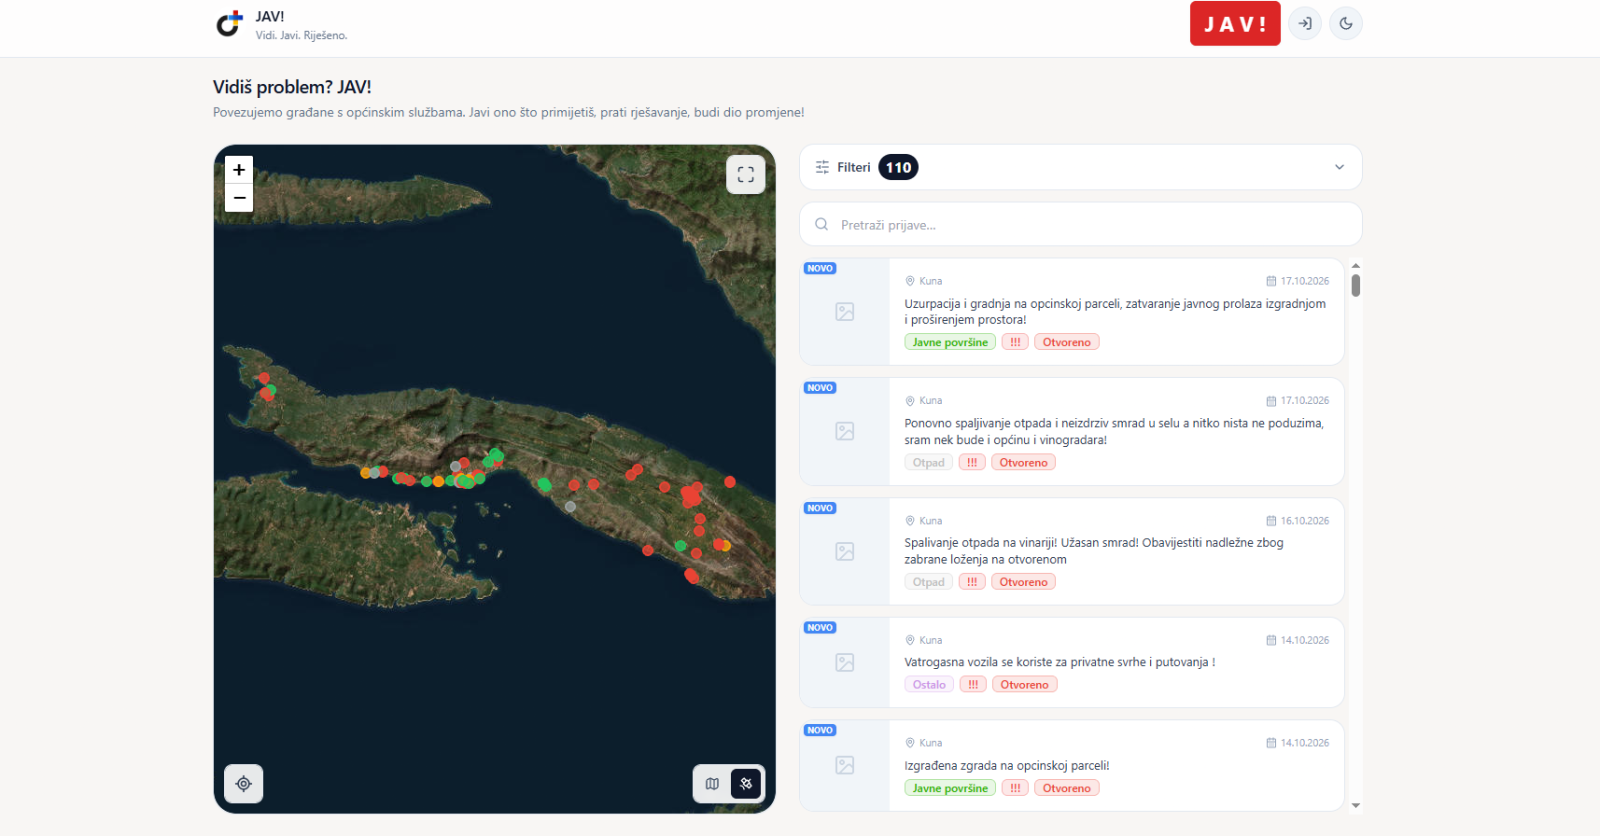
Task: Center map on my location
Action: point(244,784)
